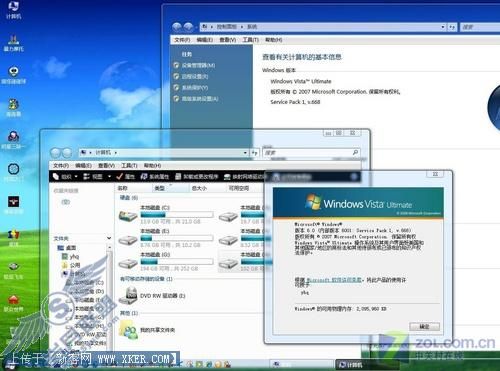Image resolution: width=500 pixels, height=371 pixels.
Task: Open Advanced system settings (高级系统设置) link
Action: click(200, 99)
